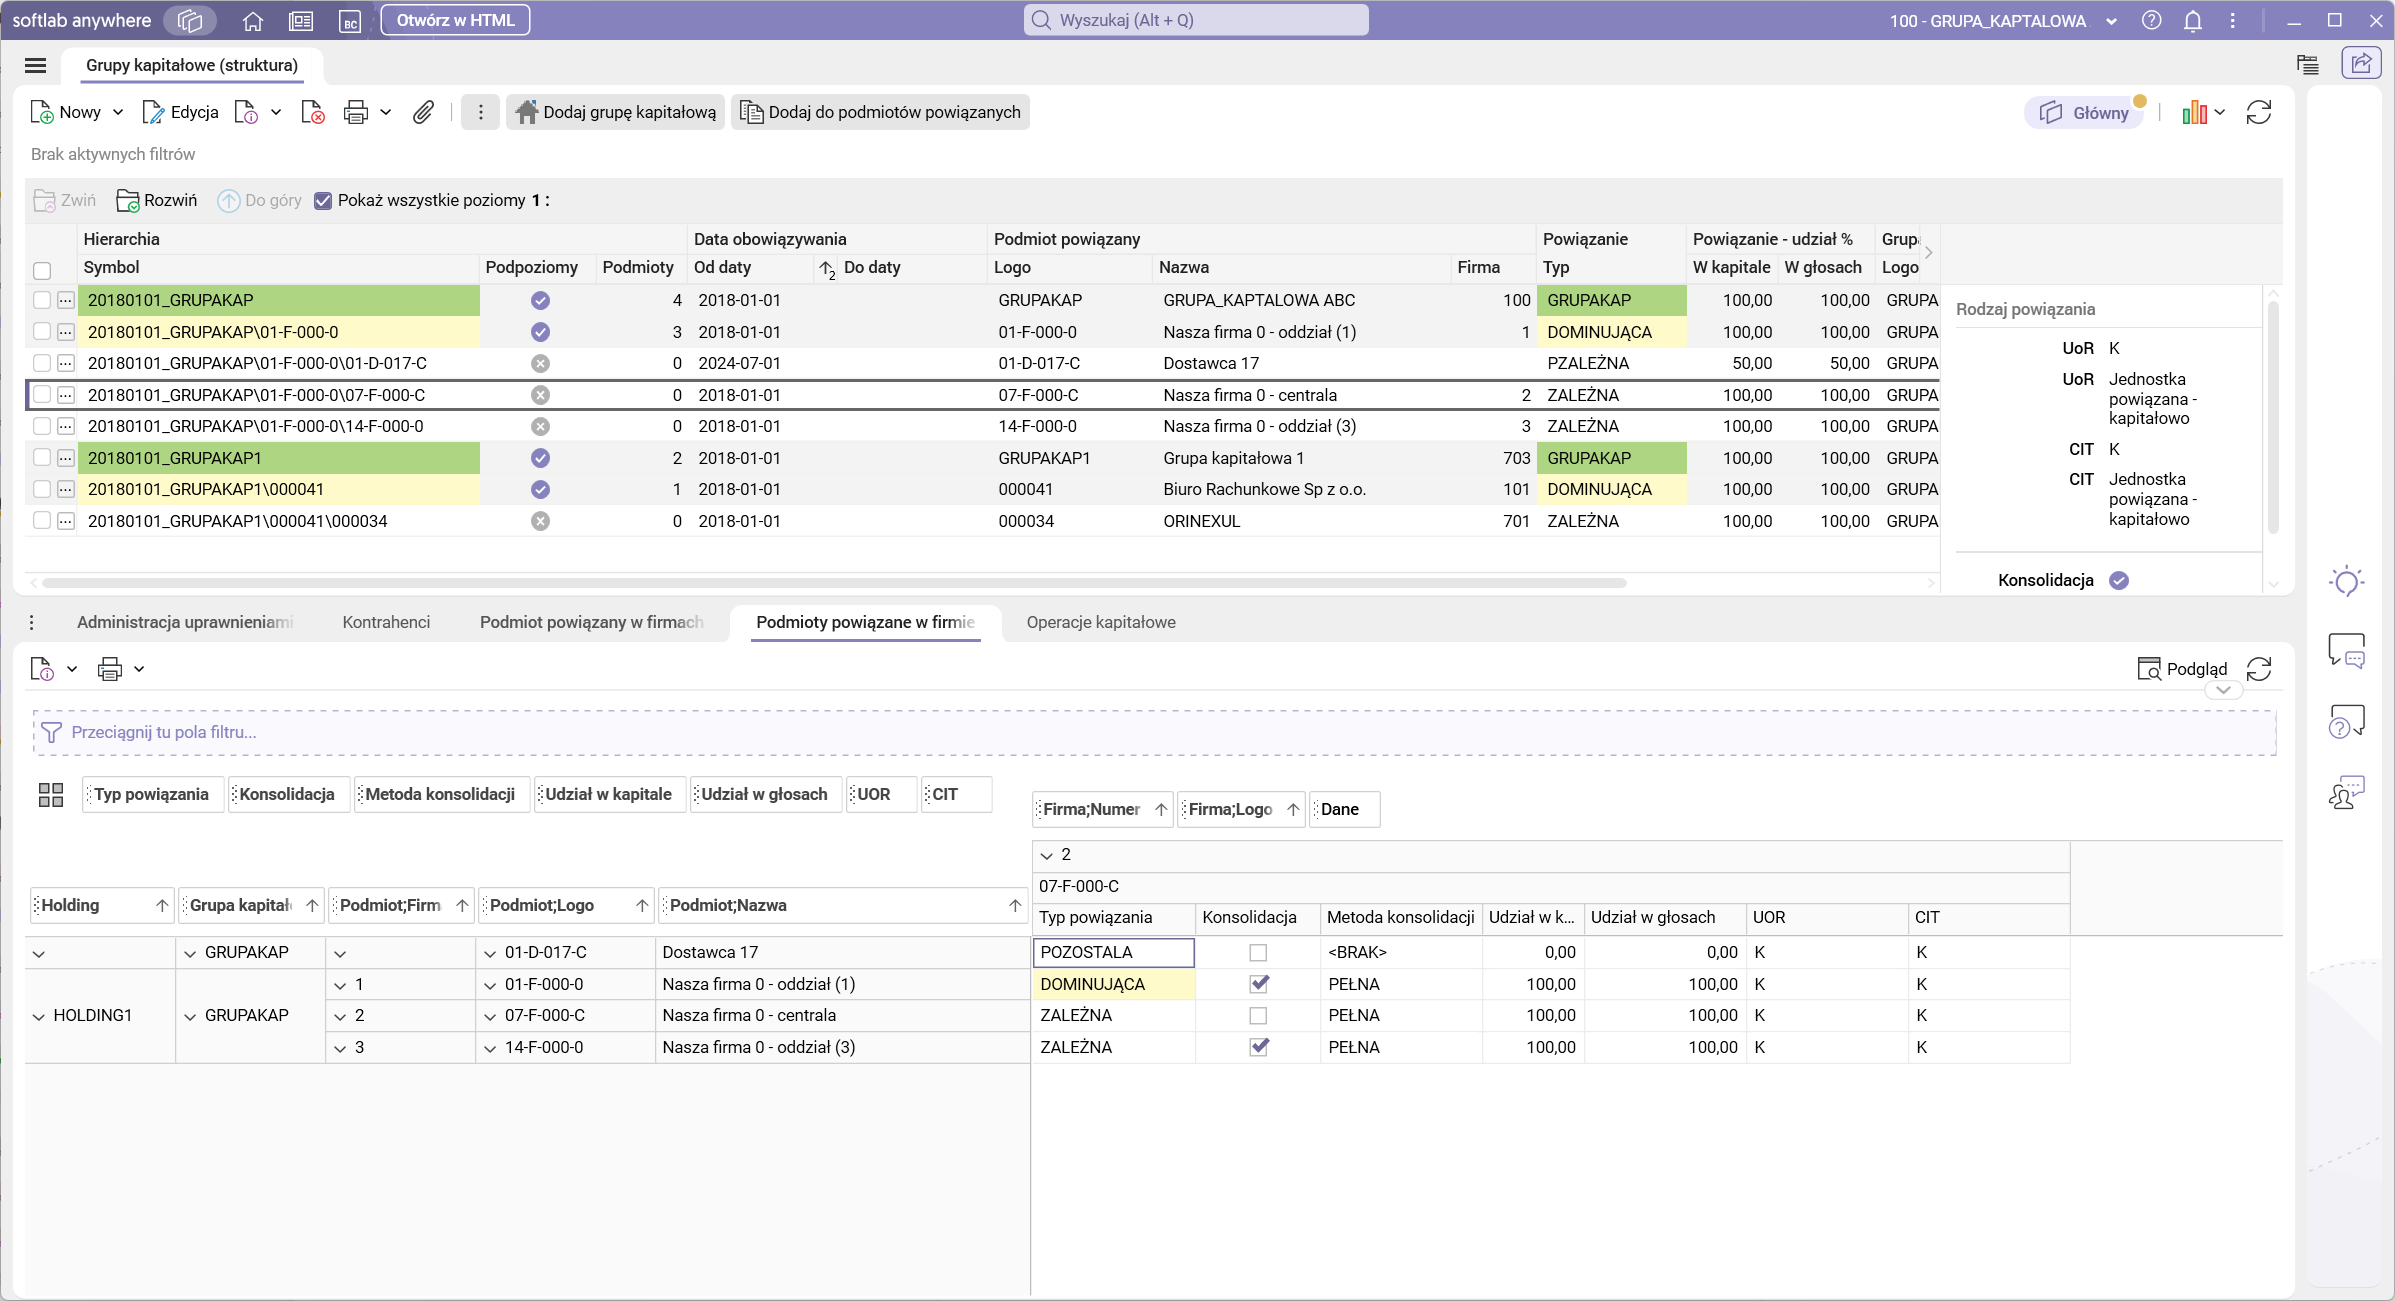This screenshot has width=2395, height=1301.
Task: Click Dodaj grupę kapitałową button
Action: tap(616, 112)
